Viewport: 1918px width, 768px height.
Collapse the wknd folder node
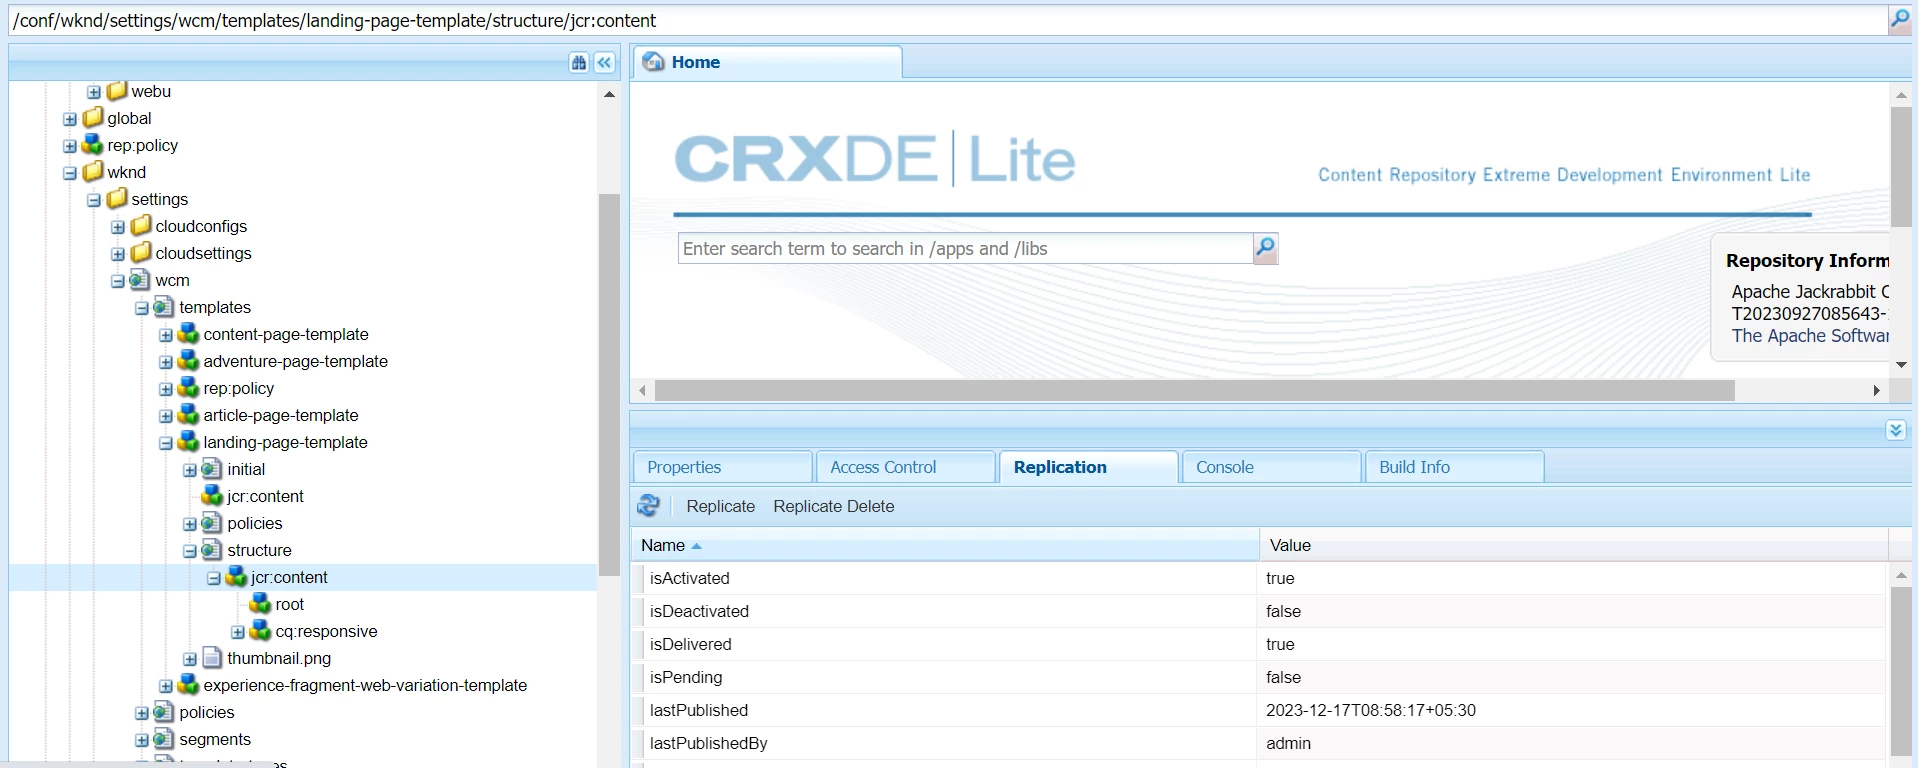tap(70, 173)
